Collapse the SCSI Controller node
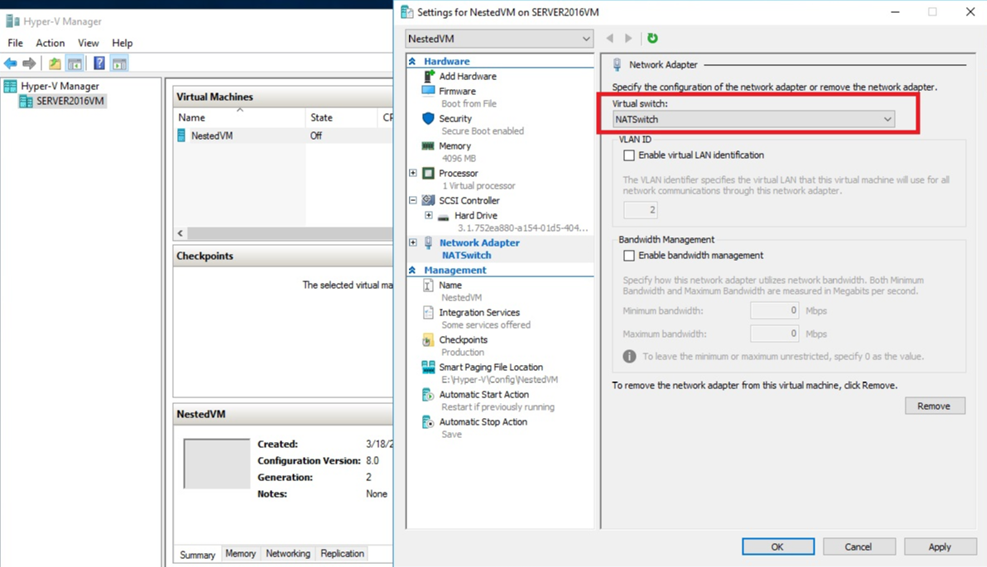 pos(413,201)
